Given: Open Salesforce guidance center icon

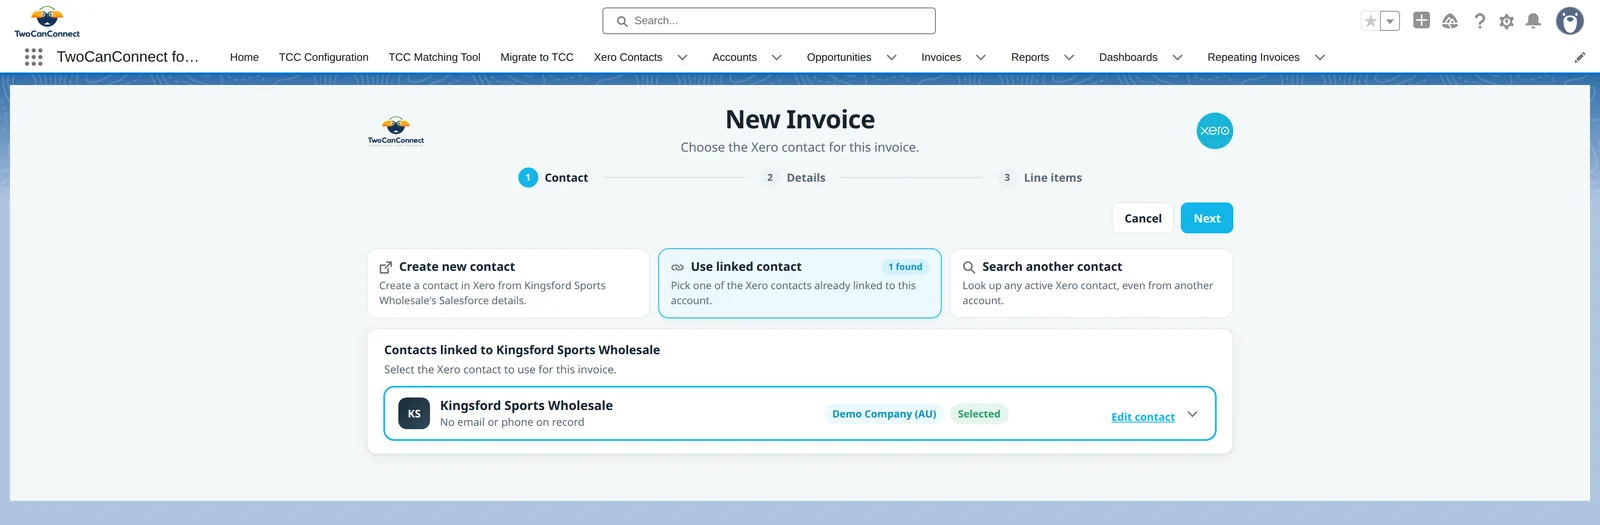Looking at the screenshot, I should click(1450, 21).
